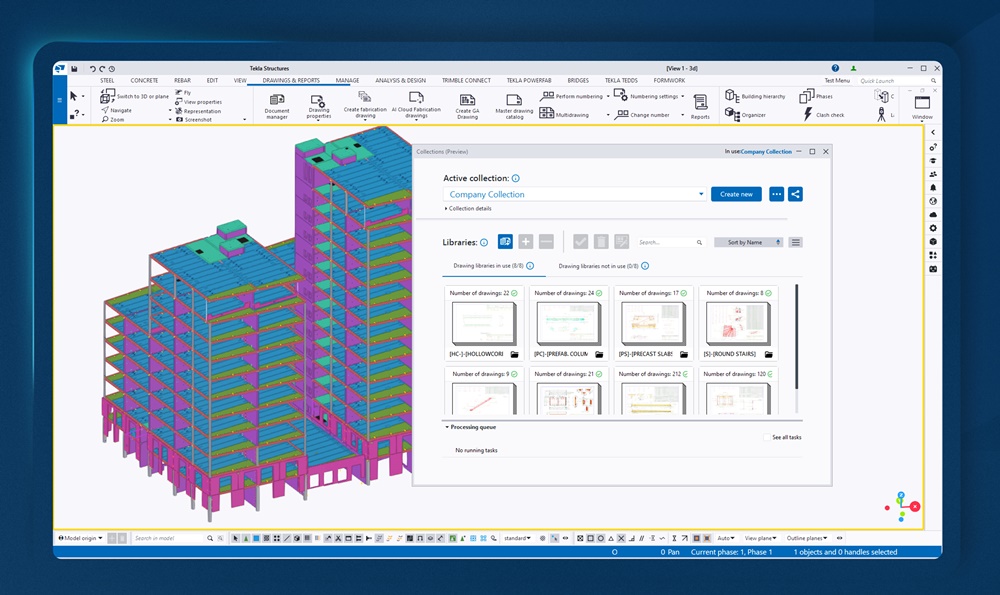1000x595 pixels.
Task: Toggle Model origin in the status bar
Action: pyautogui.click(x=78, y=538)
